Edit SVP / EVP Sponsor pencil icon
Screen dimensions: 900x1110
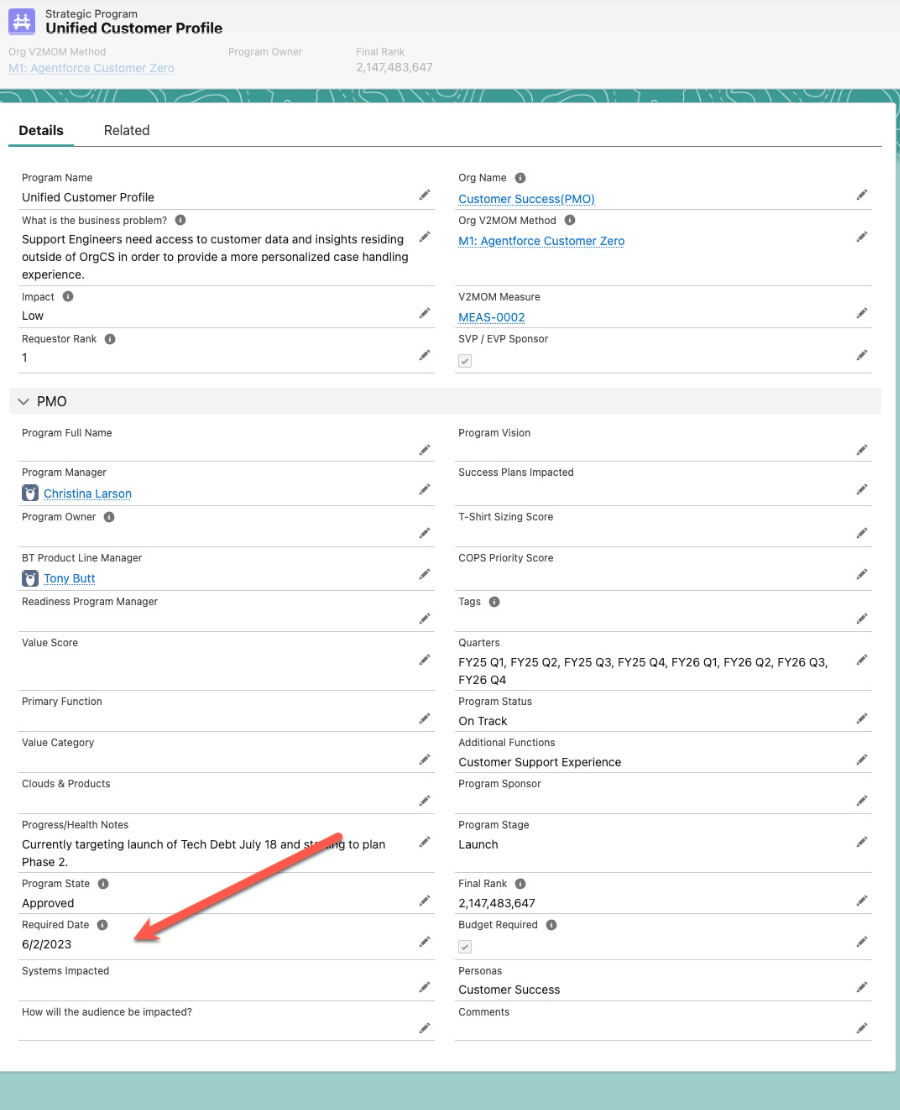pos(862,355)
